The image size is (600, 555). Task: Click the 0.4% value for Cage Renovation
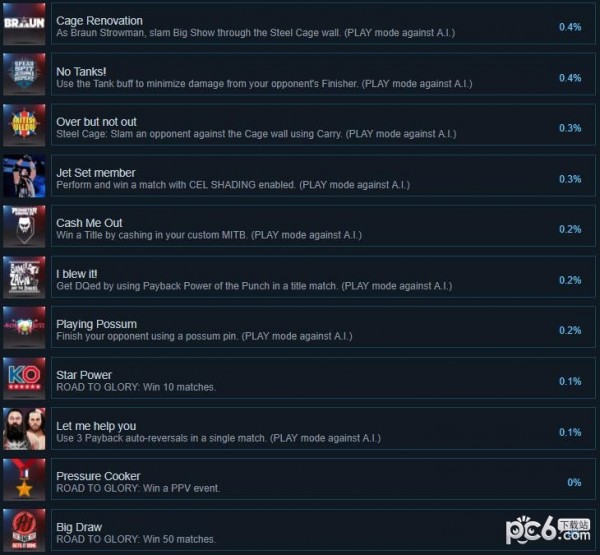pos(570,27)
